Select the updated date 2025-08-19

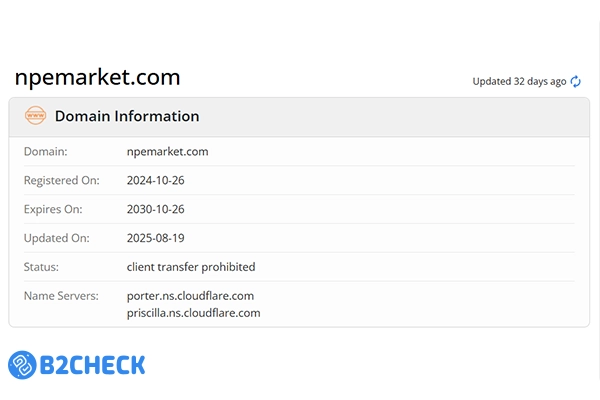(156, 239)
